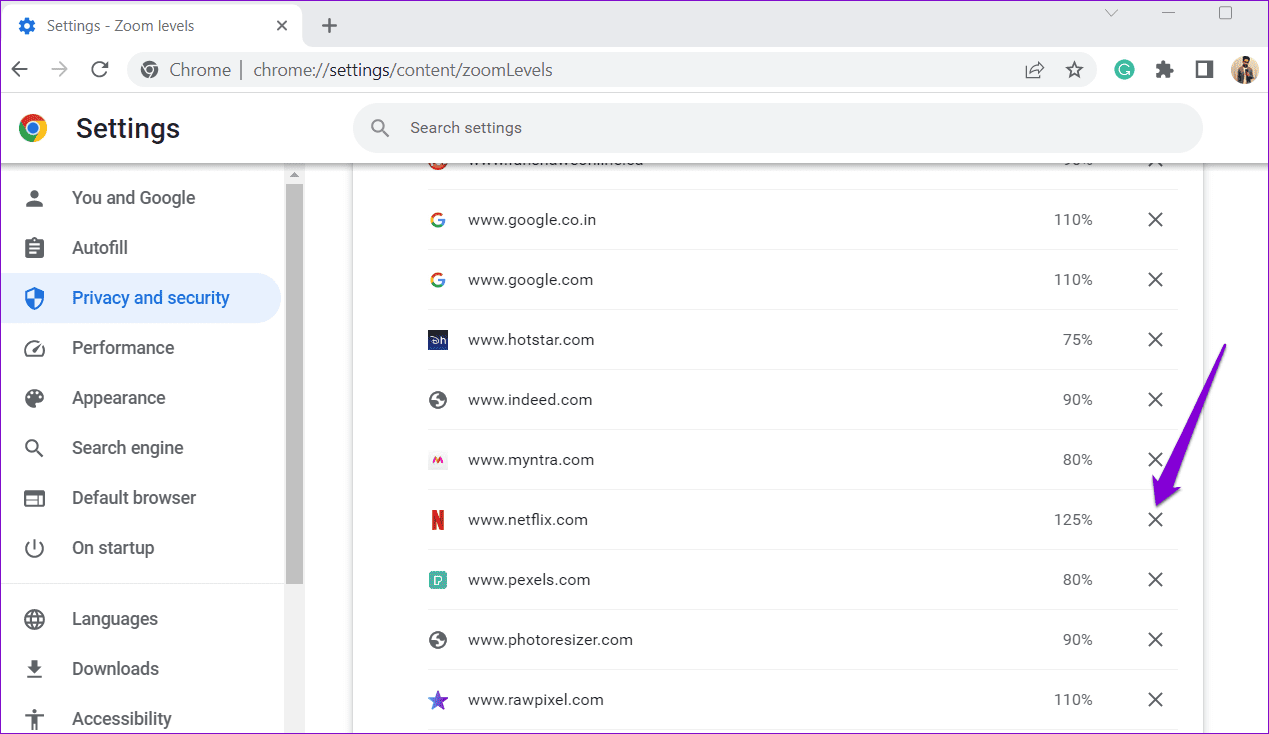Click the www.google.com Google favicon
The width and height of the screenshot is (1269, 734).
click(437, 280)
